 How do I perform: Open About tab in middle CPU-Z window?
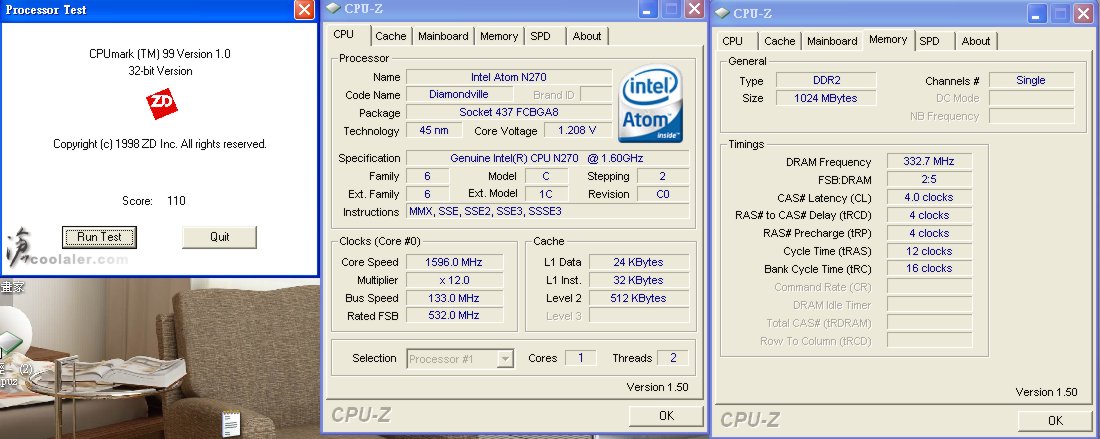tap(586, 36)
